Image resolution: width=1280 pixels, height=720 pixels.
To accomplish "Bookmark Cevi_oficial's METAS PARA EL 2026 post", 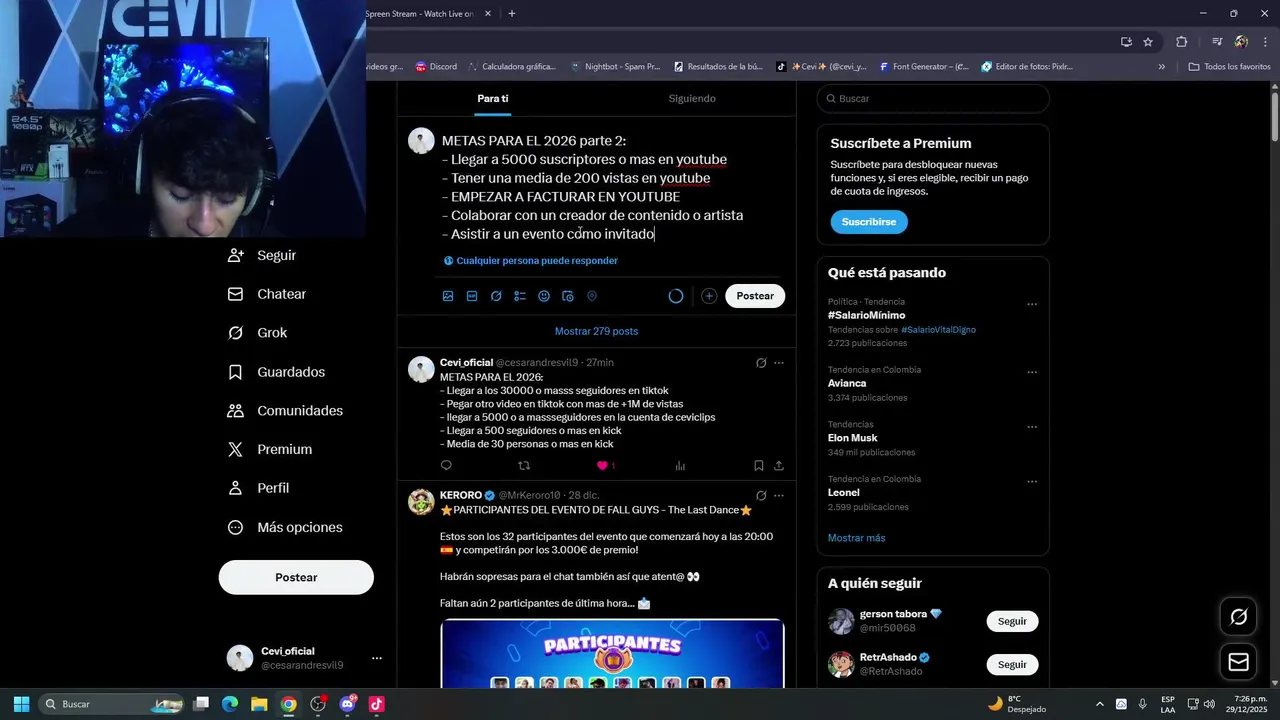I will point(759,465).
